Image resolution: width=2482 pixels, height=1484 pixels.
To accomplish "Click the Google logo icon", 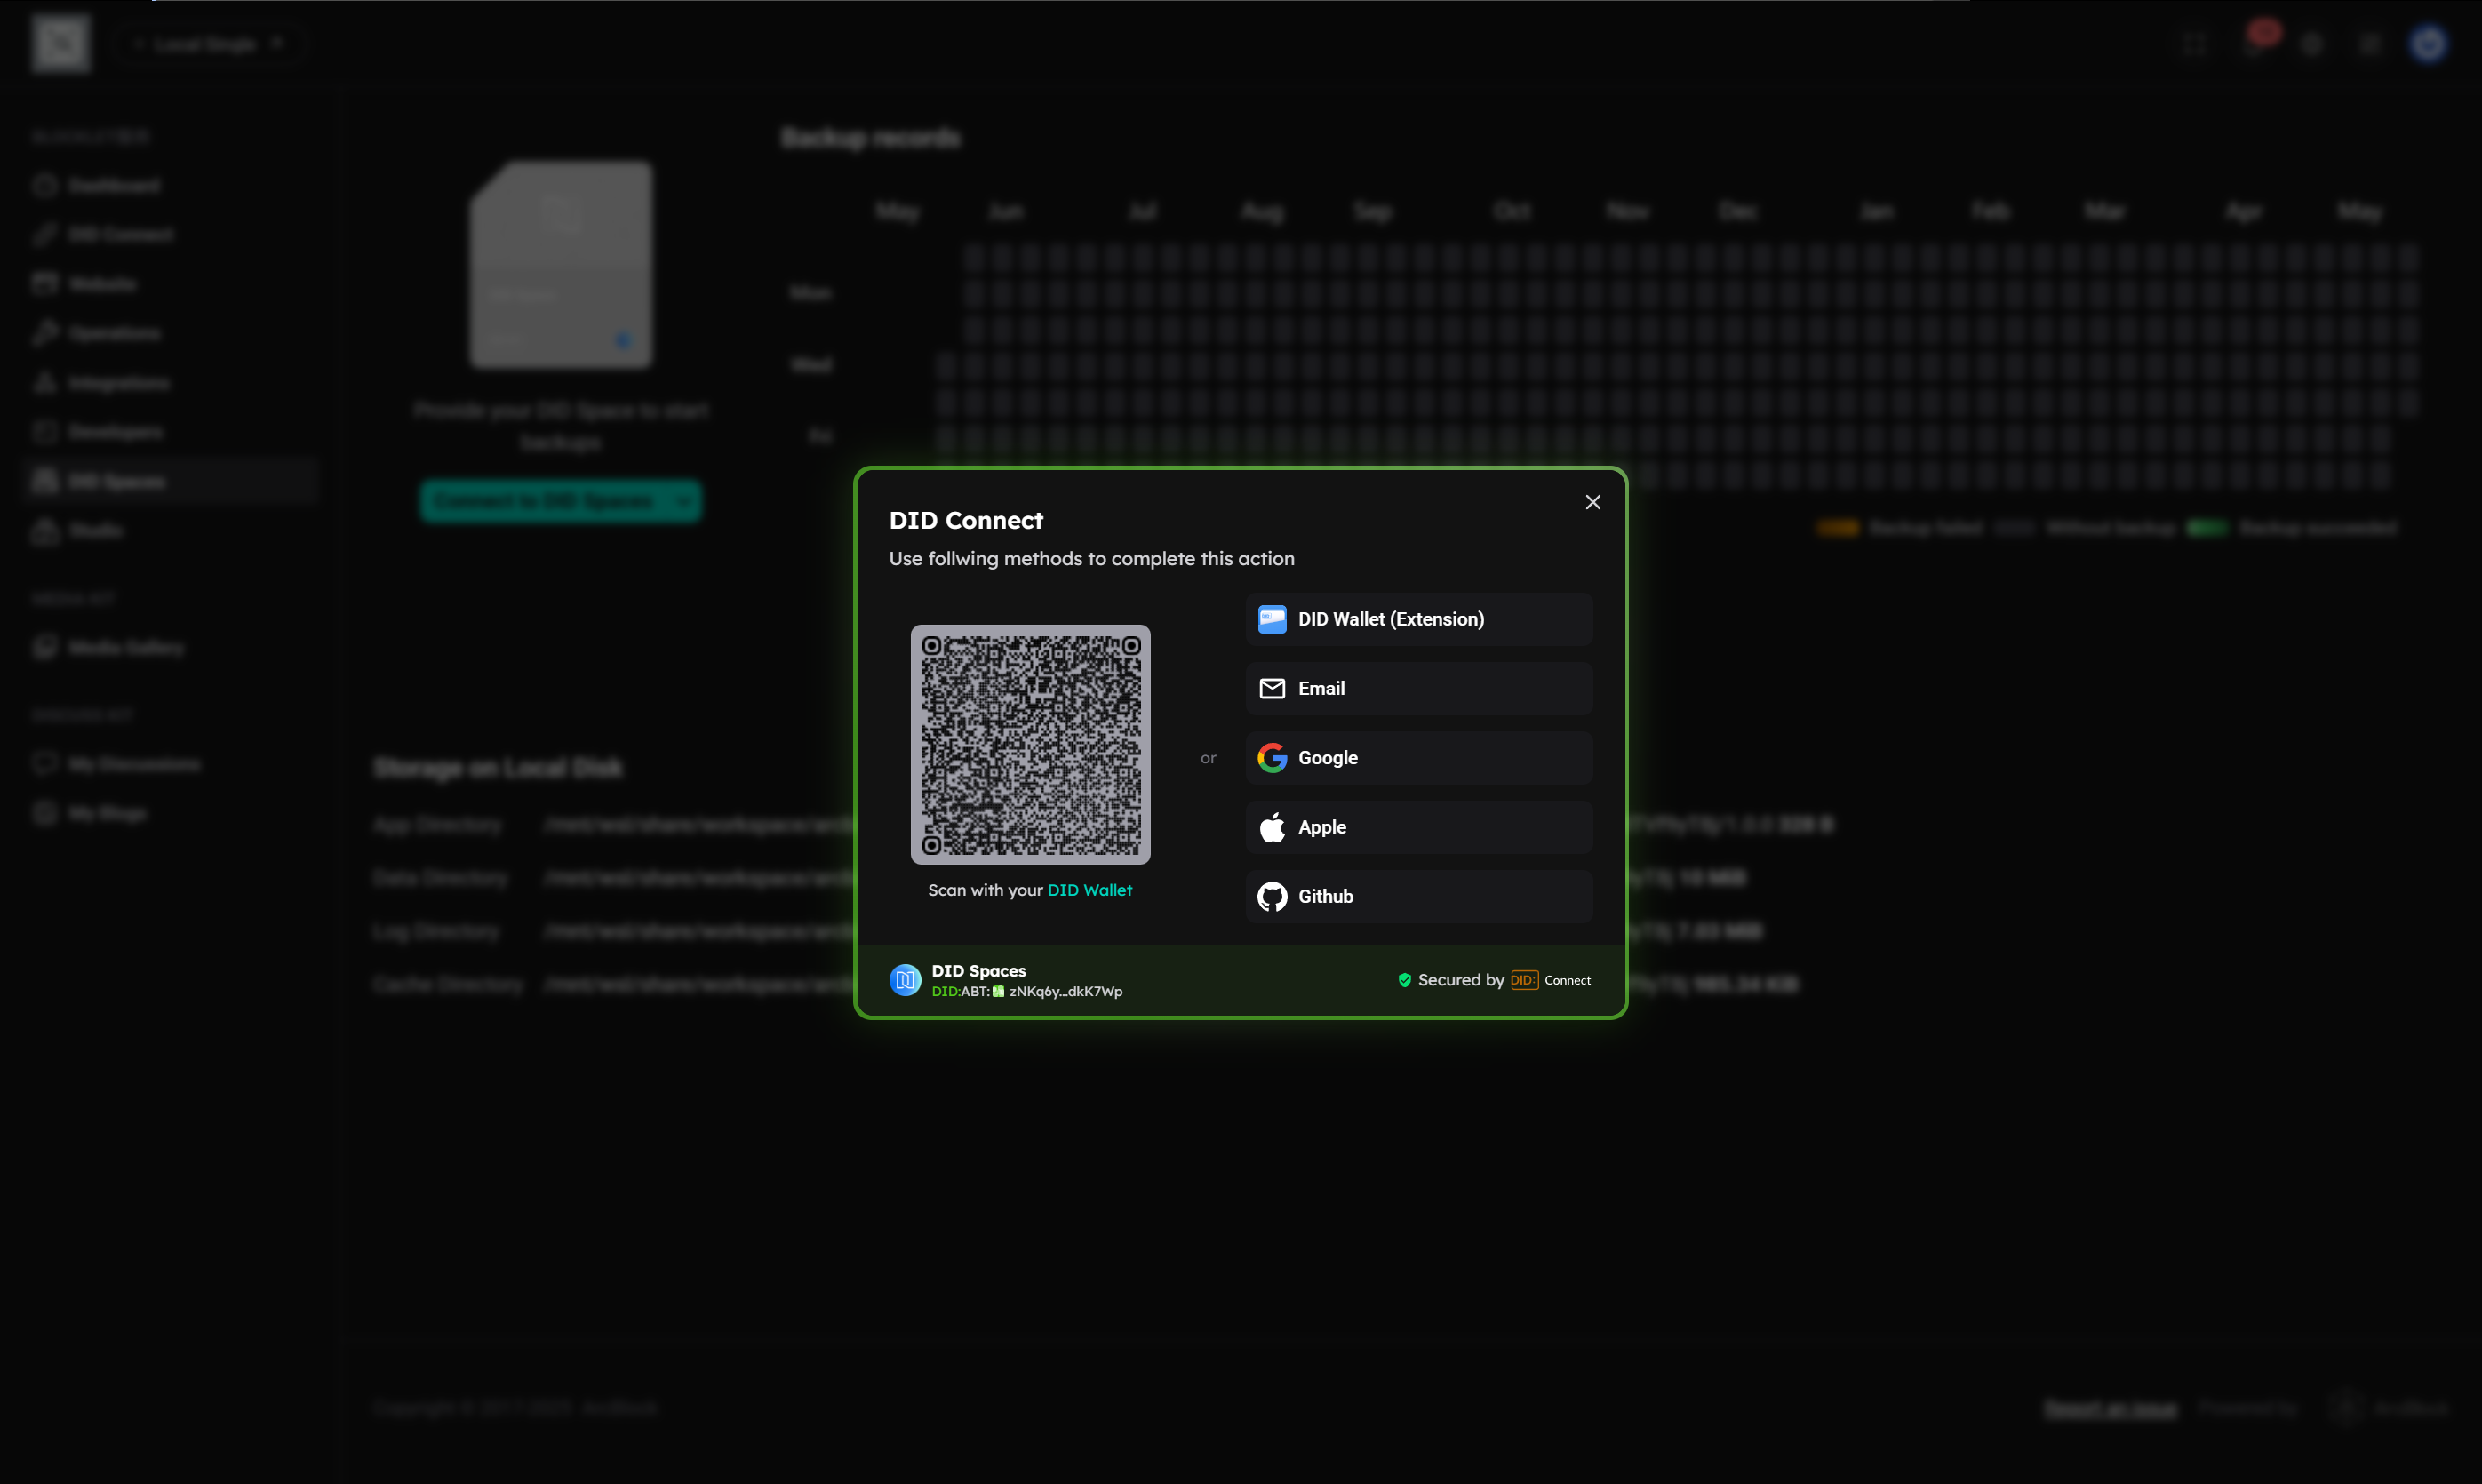I will click(1271, 758).
